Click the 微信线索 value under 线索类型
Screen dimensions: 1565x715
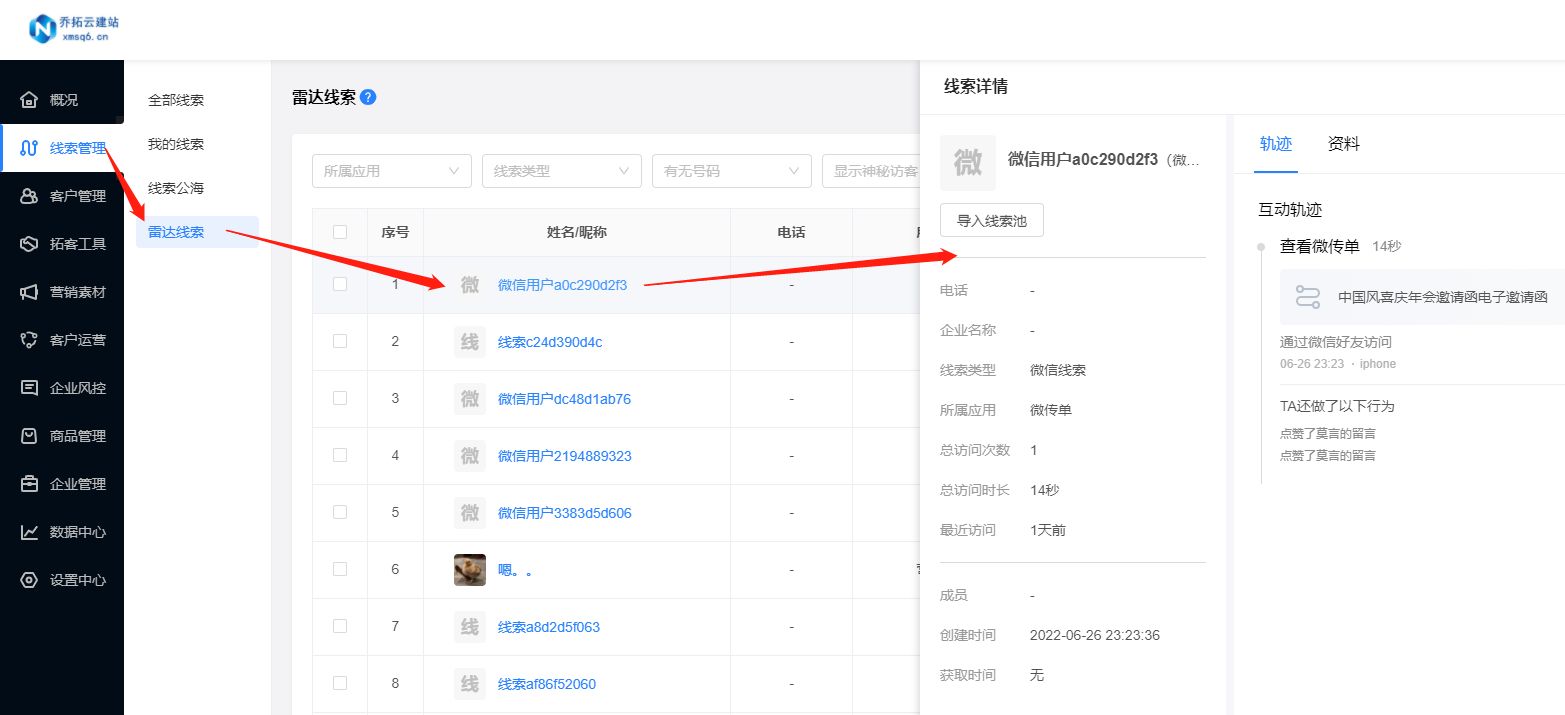1058,370
